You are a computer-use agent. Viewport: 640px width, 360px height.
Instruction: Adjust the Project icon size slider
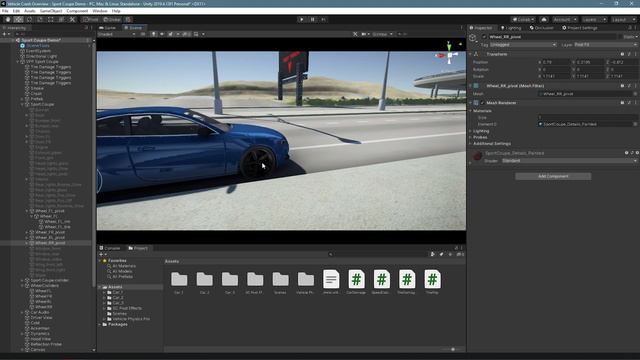pos(452,349)
